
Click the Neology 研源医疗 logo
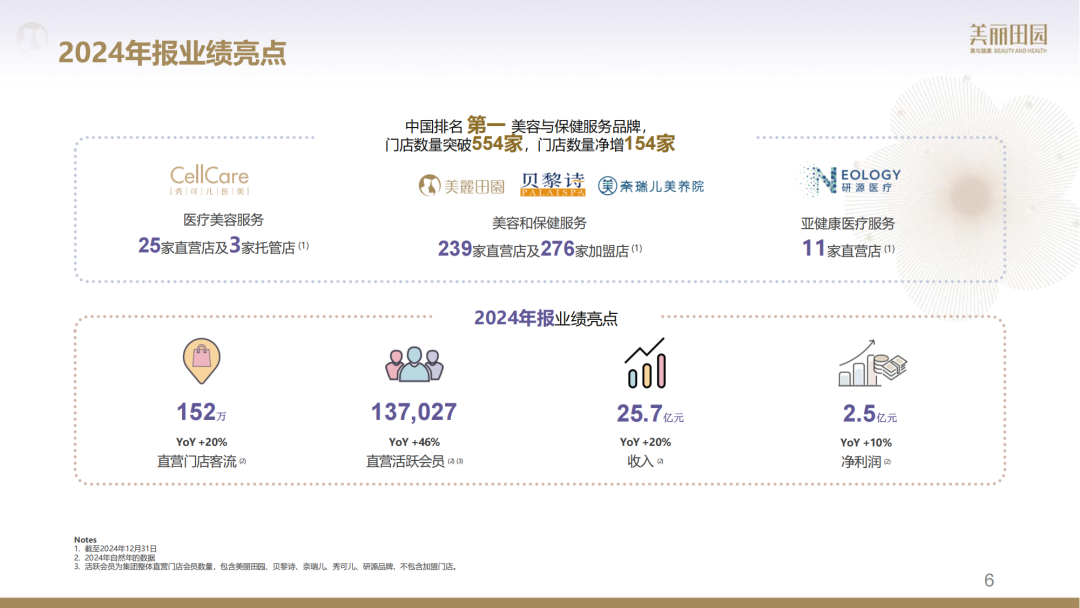(849, 180)
